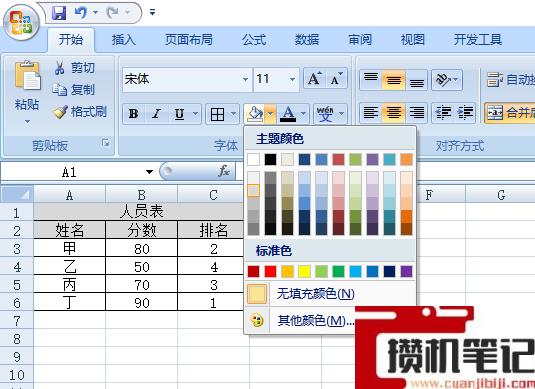
Task: Undo the last action
Action: pyautogui.click(x=81, y=13)
